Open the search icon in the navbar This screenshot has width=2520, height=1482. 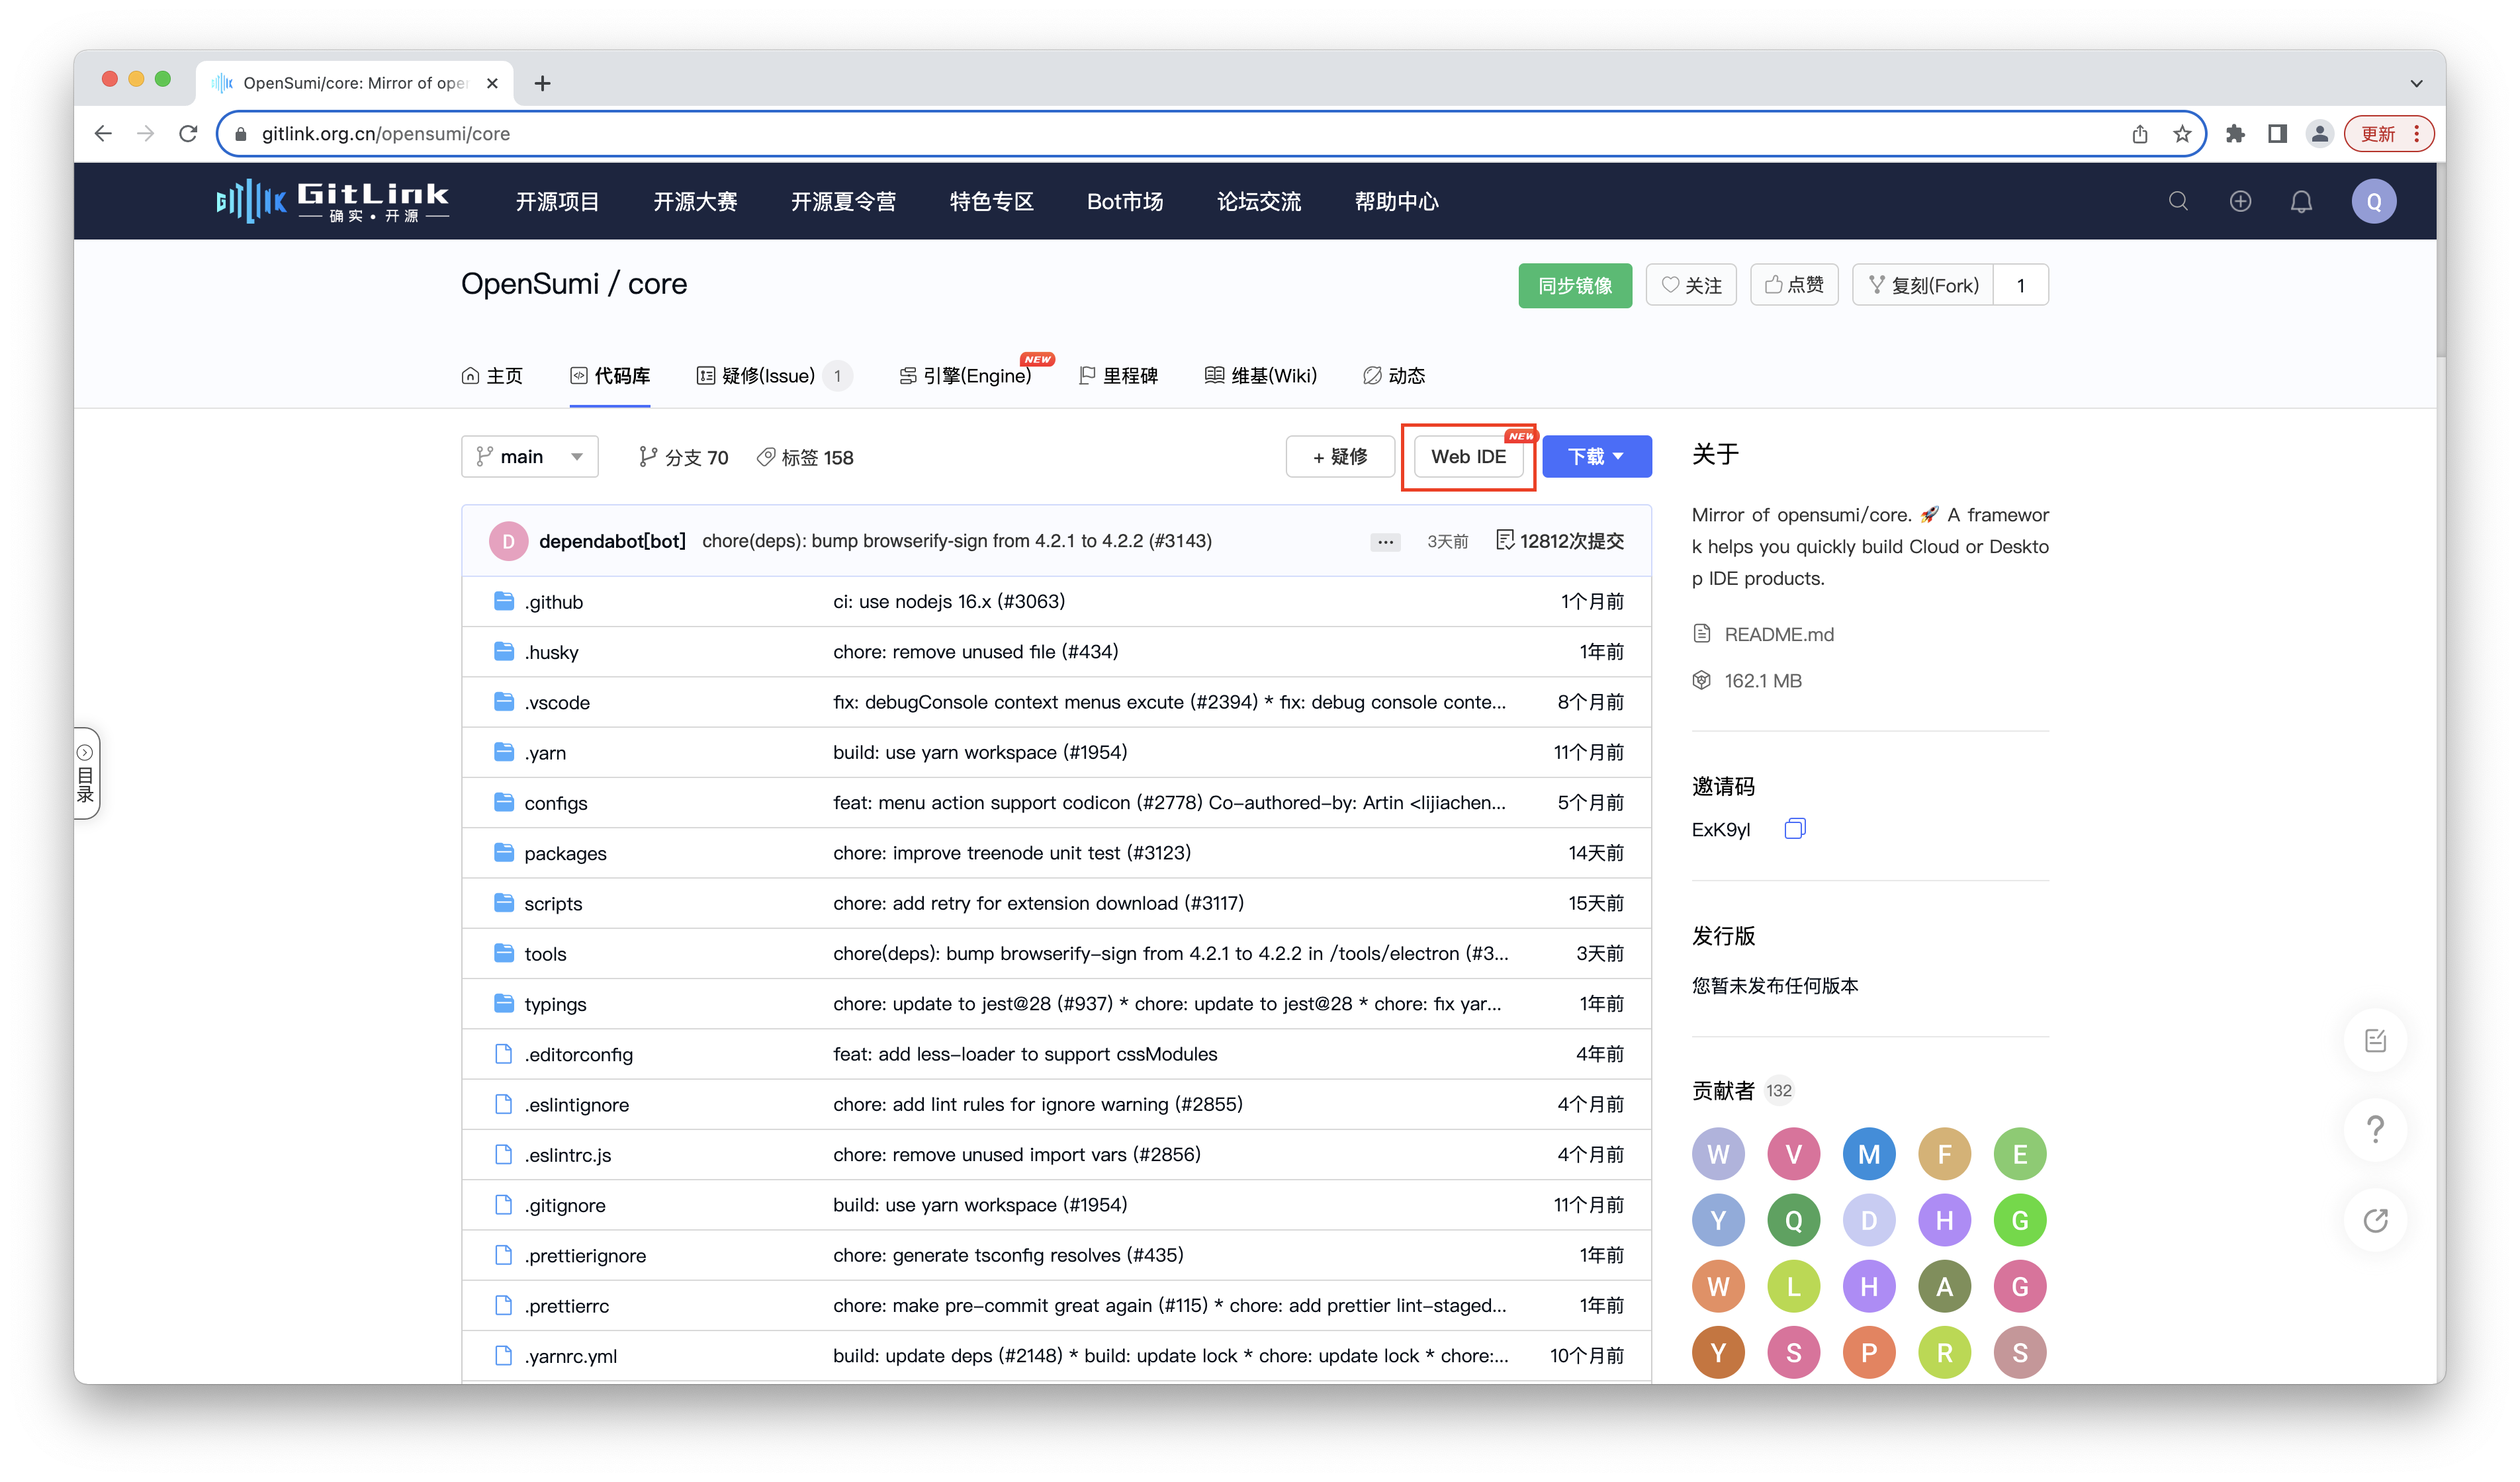click(2178, 201)
